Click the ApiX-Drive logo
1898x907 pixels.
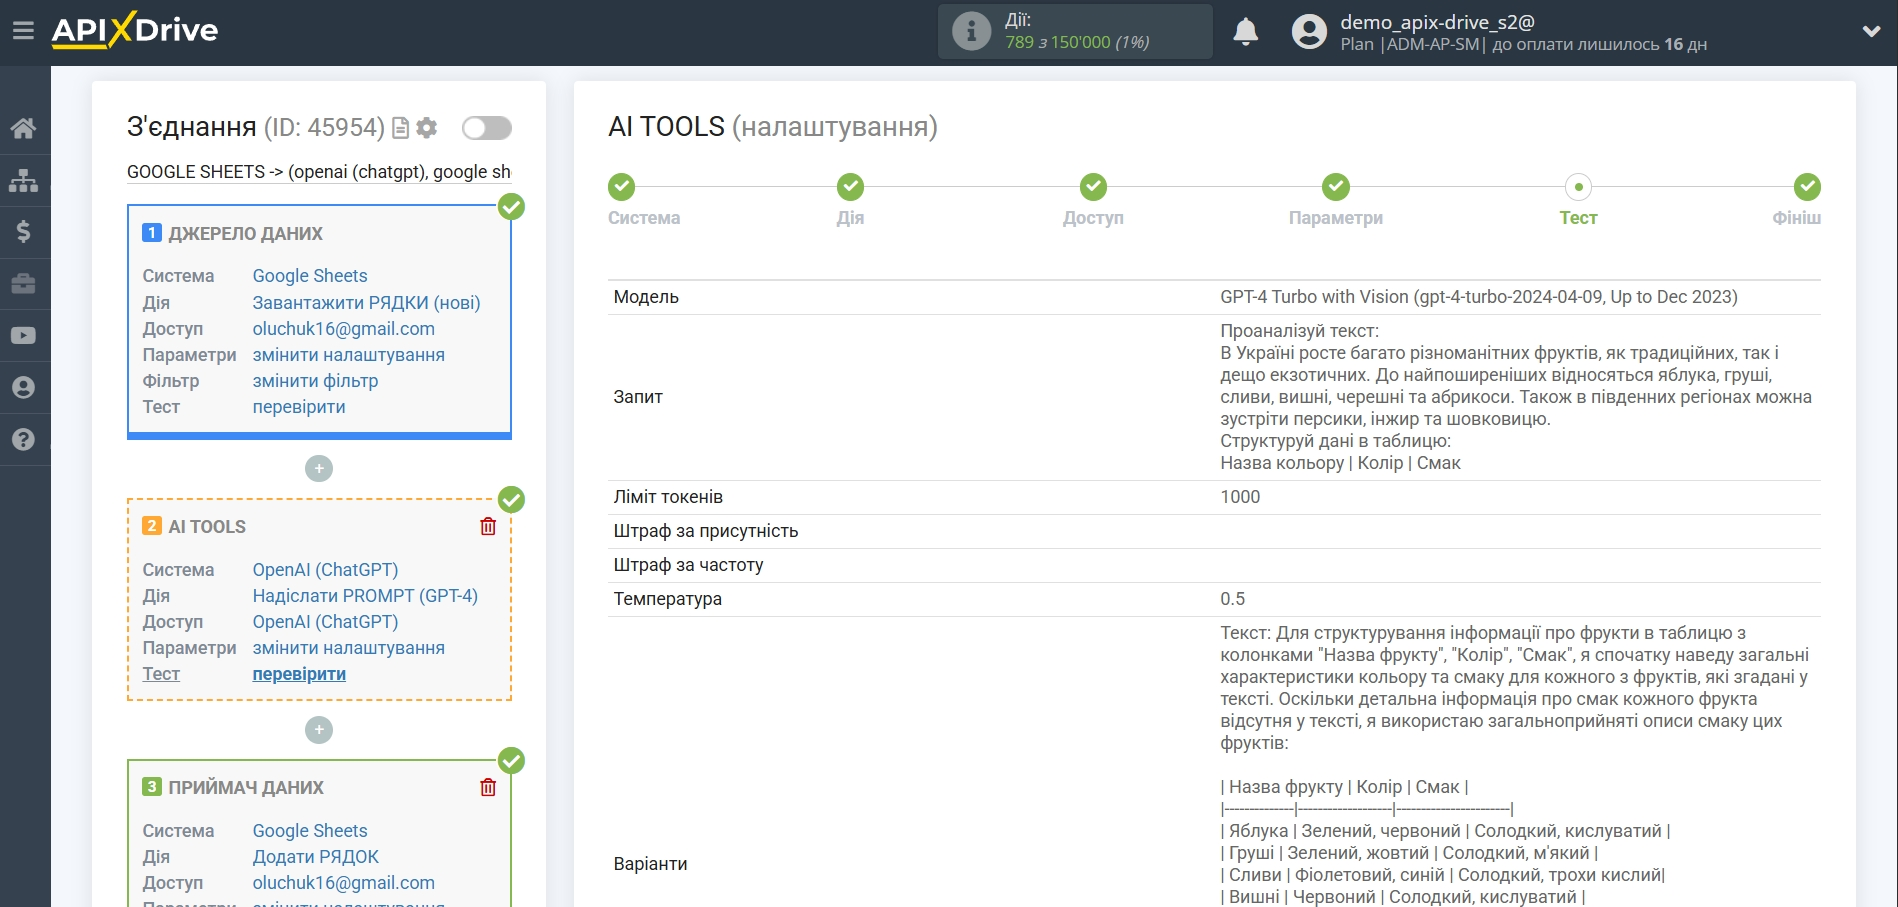pos(135,30)
